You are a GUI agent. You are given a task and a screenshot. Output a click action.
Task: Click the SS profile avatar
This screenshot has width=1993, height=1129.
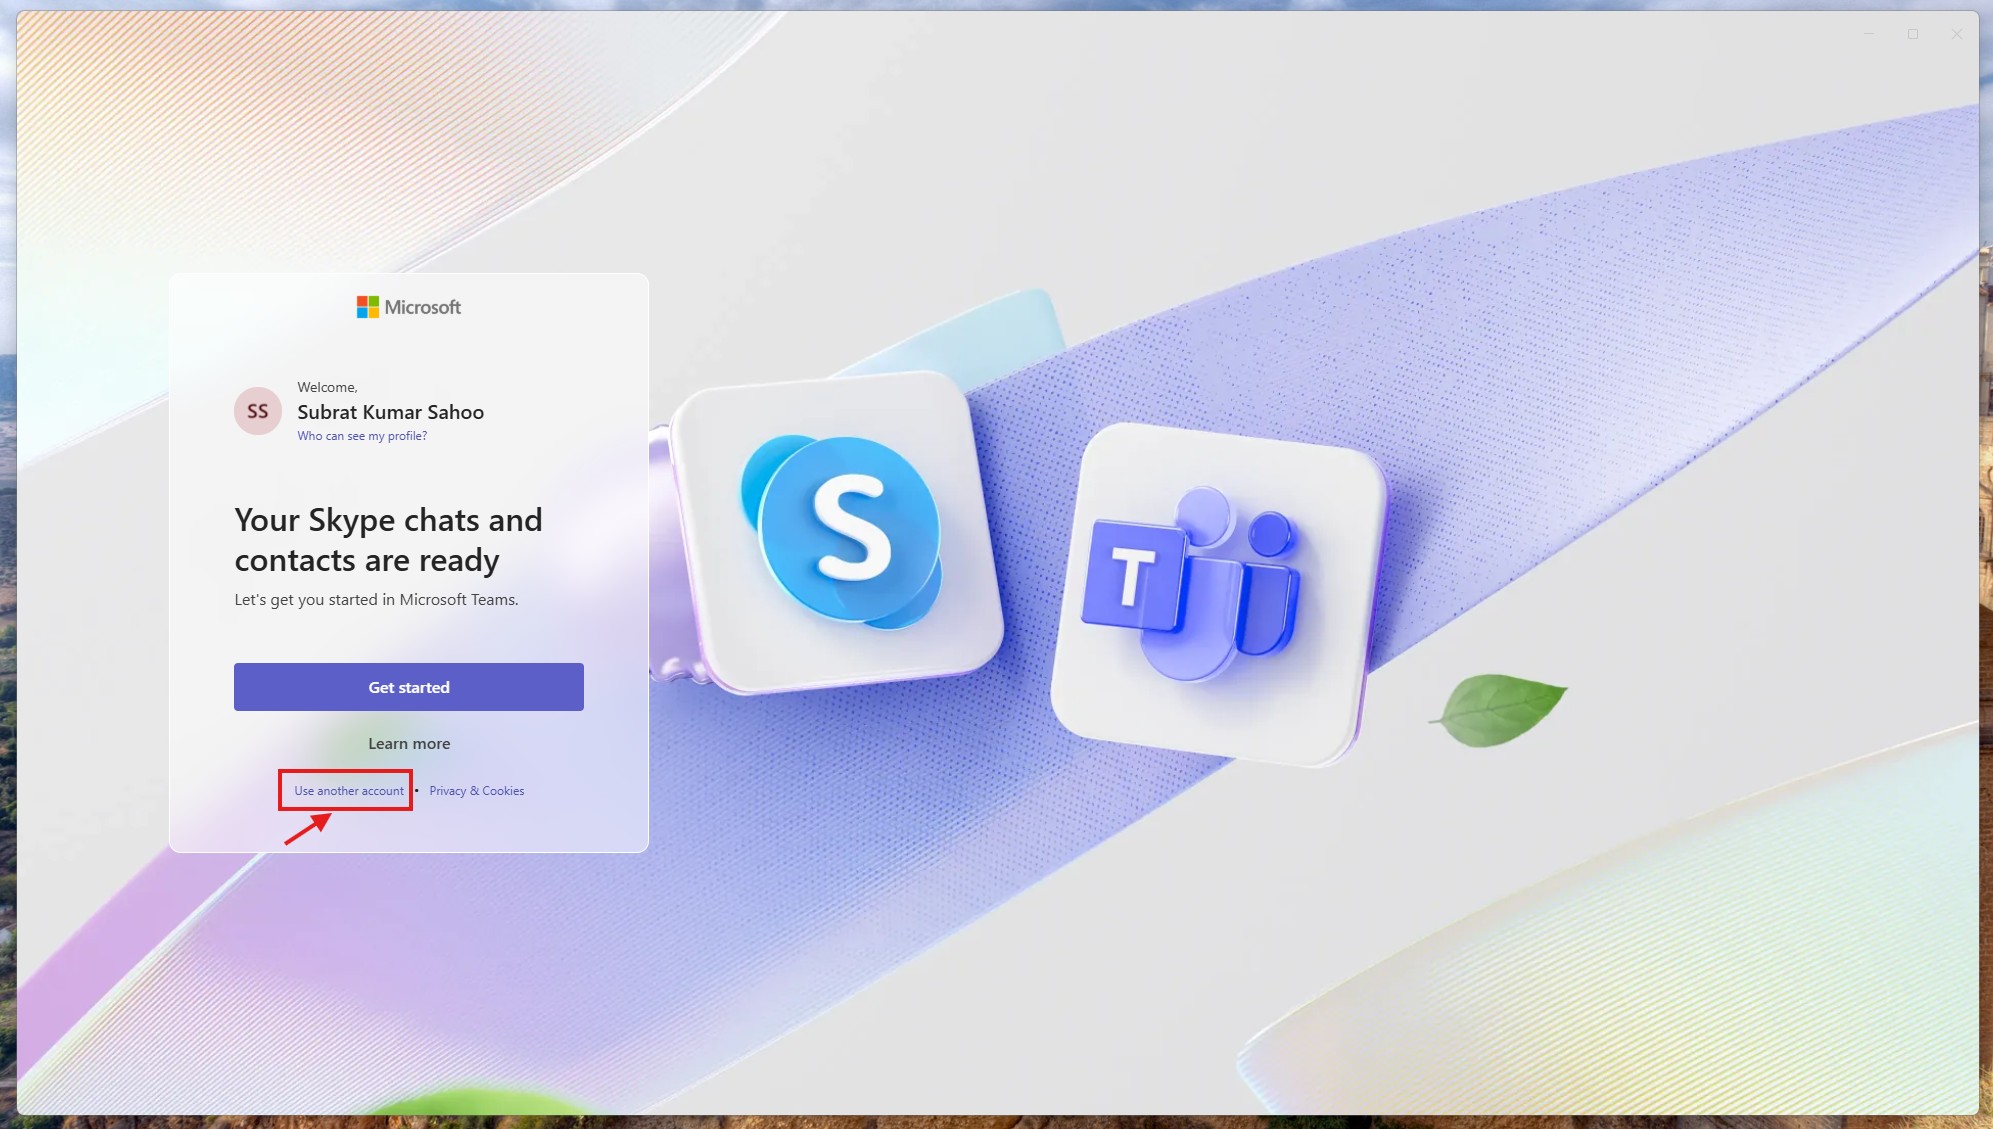(x=258, y=411)
